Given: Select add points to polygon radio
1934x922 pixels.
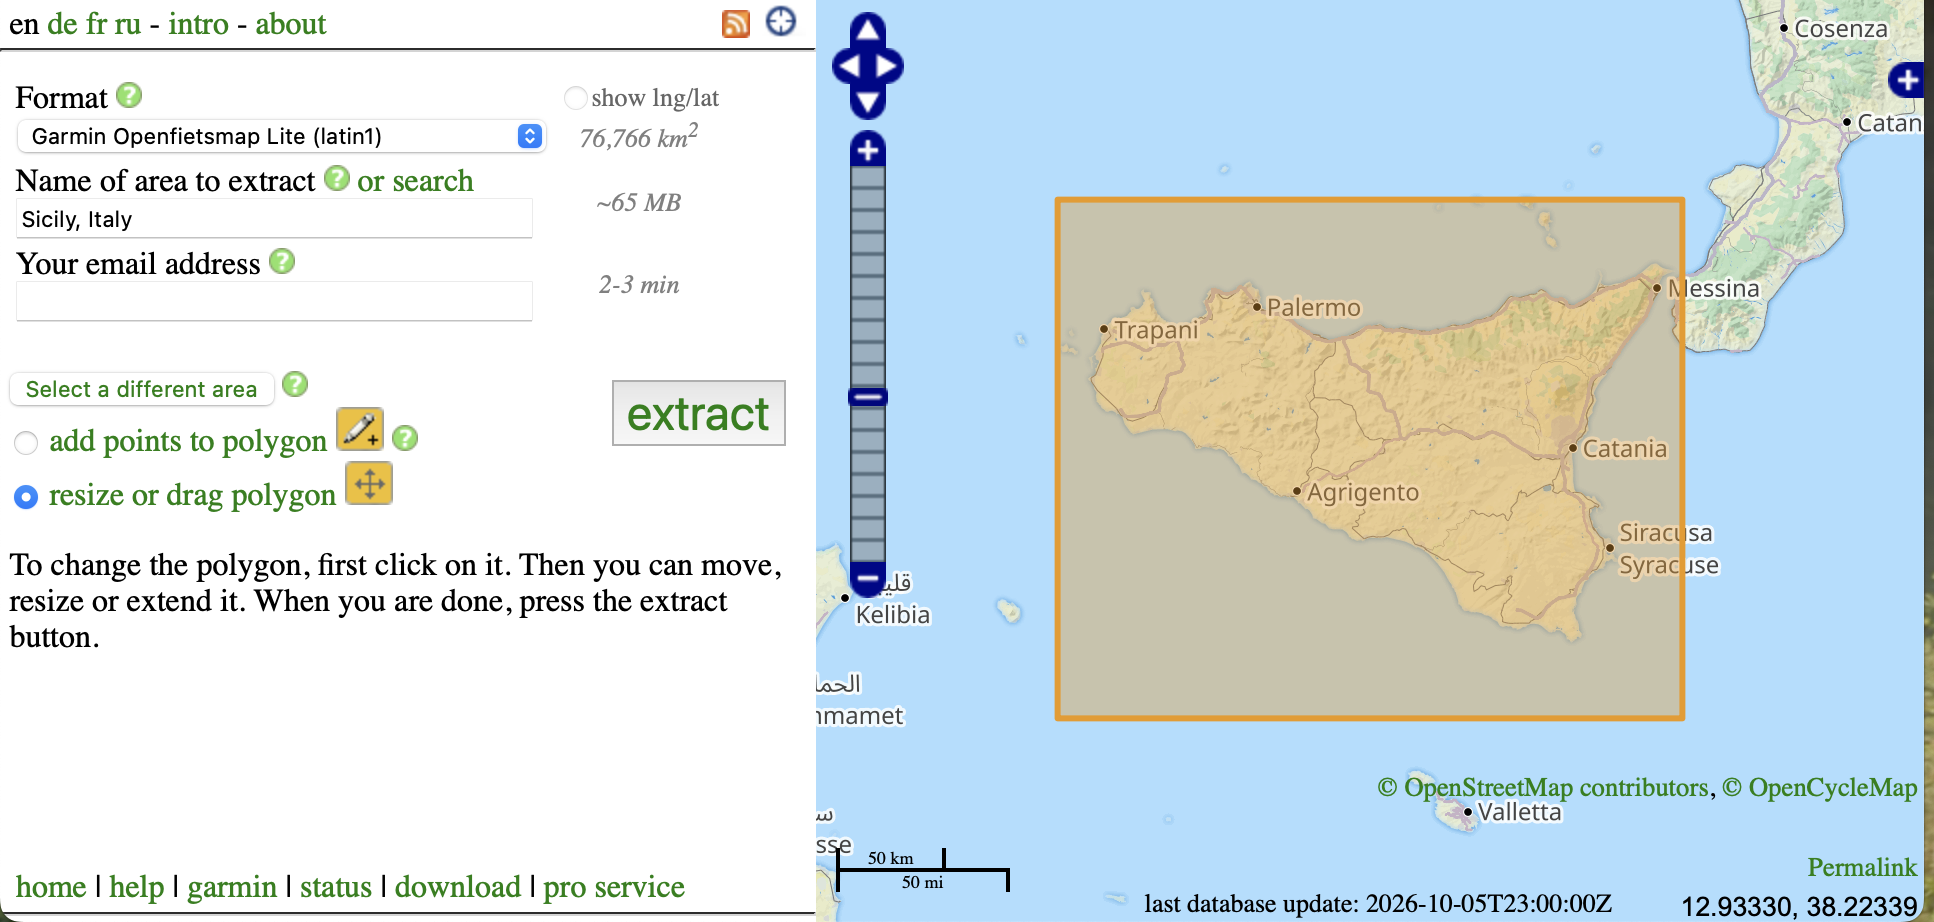Looking at the screenshot, I should coord(26,443).
